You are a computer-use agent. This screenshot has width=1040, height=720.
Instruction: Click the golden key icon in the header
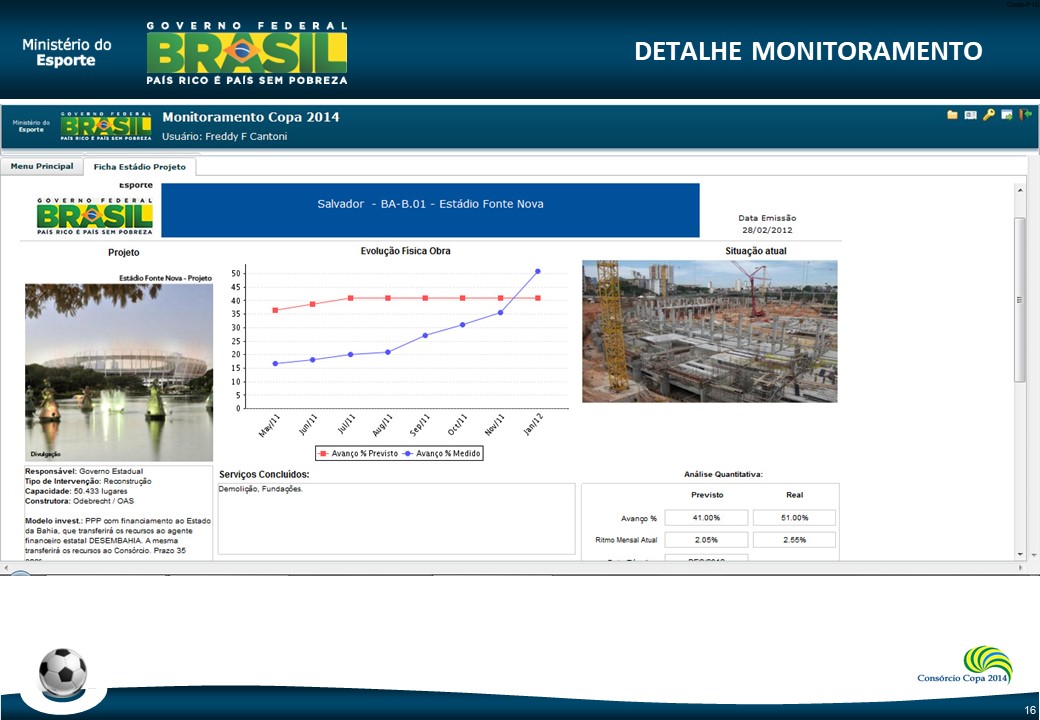[x=988, y=115]
